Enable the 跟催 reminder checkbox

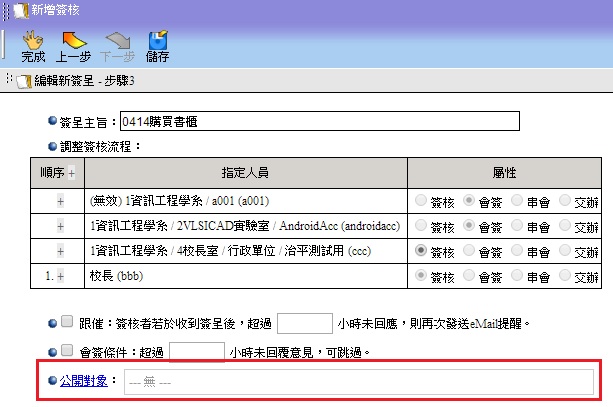click(67, 322)
